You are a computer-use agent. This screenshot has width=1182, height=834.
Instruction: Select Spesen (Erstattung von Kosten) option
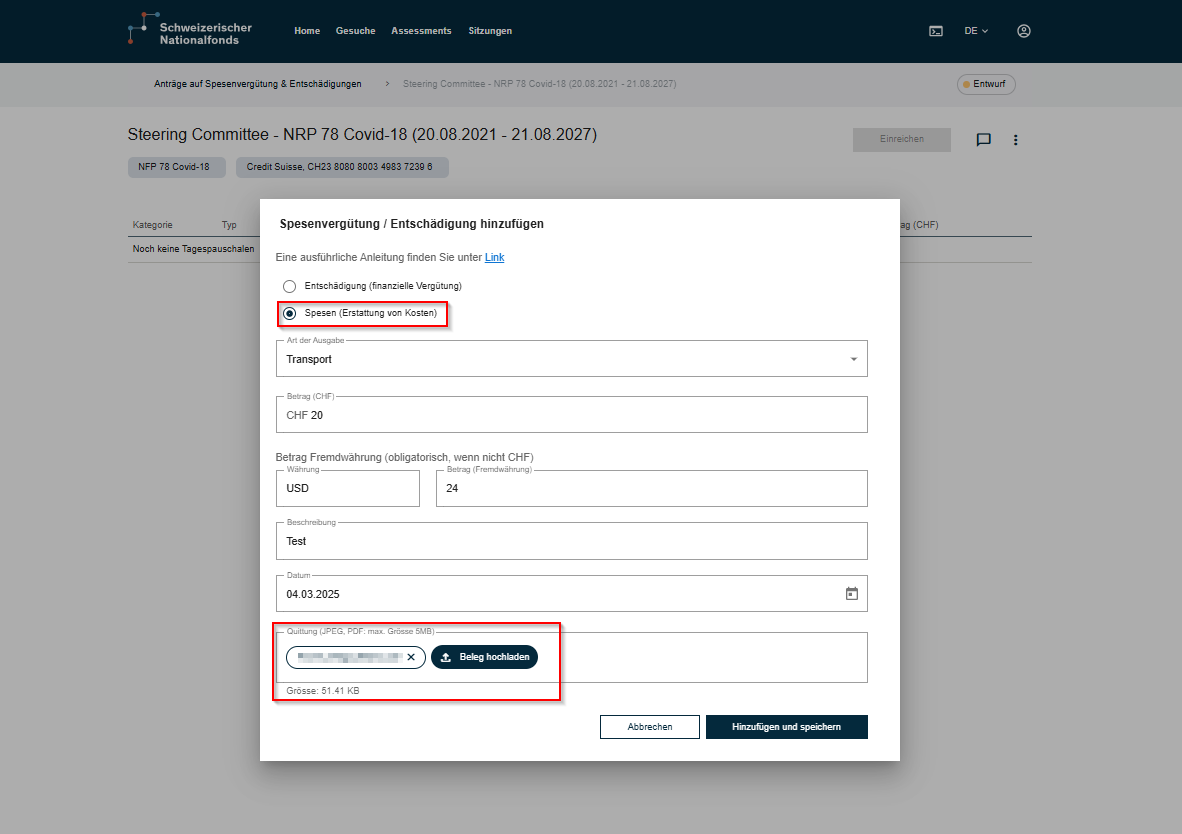click(290, 313)
